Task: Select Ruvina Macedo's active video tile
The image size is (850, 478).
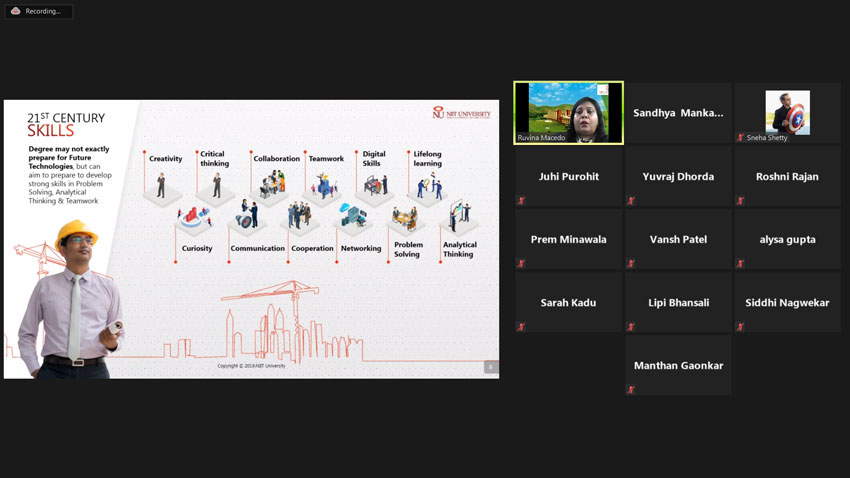Action: pos(568,112)
